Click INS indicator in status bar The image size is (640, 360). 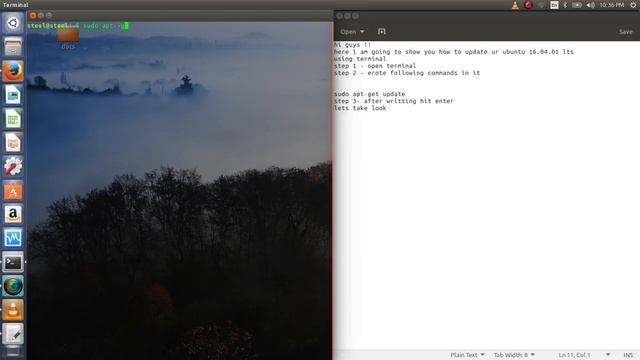click(x=628, y=355)
